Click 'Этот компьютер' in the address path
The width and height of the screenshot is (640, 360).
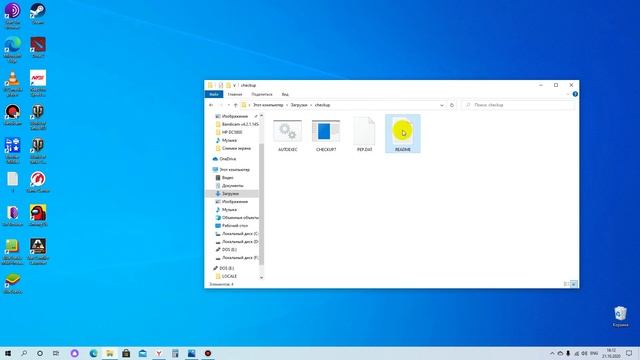click(268, 105)
